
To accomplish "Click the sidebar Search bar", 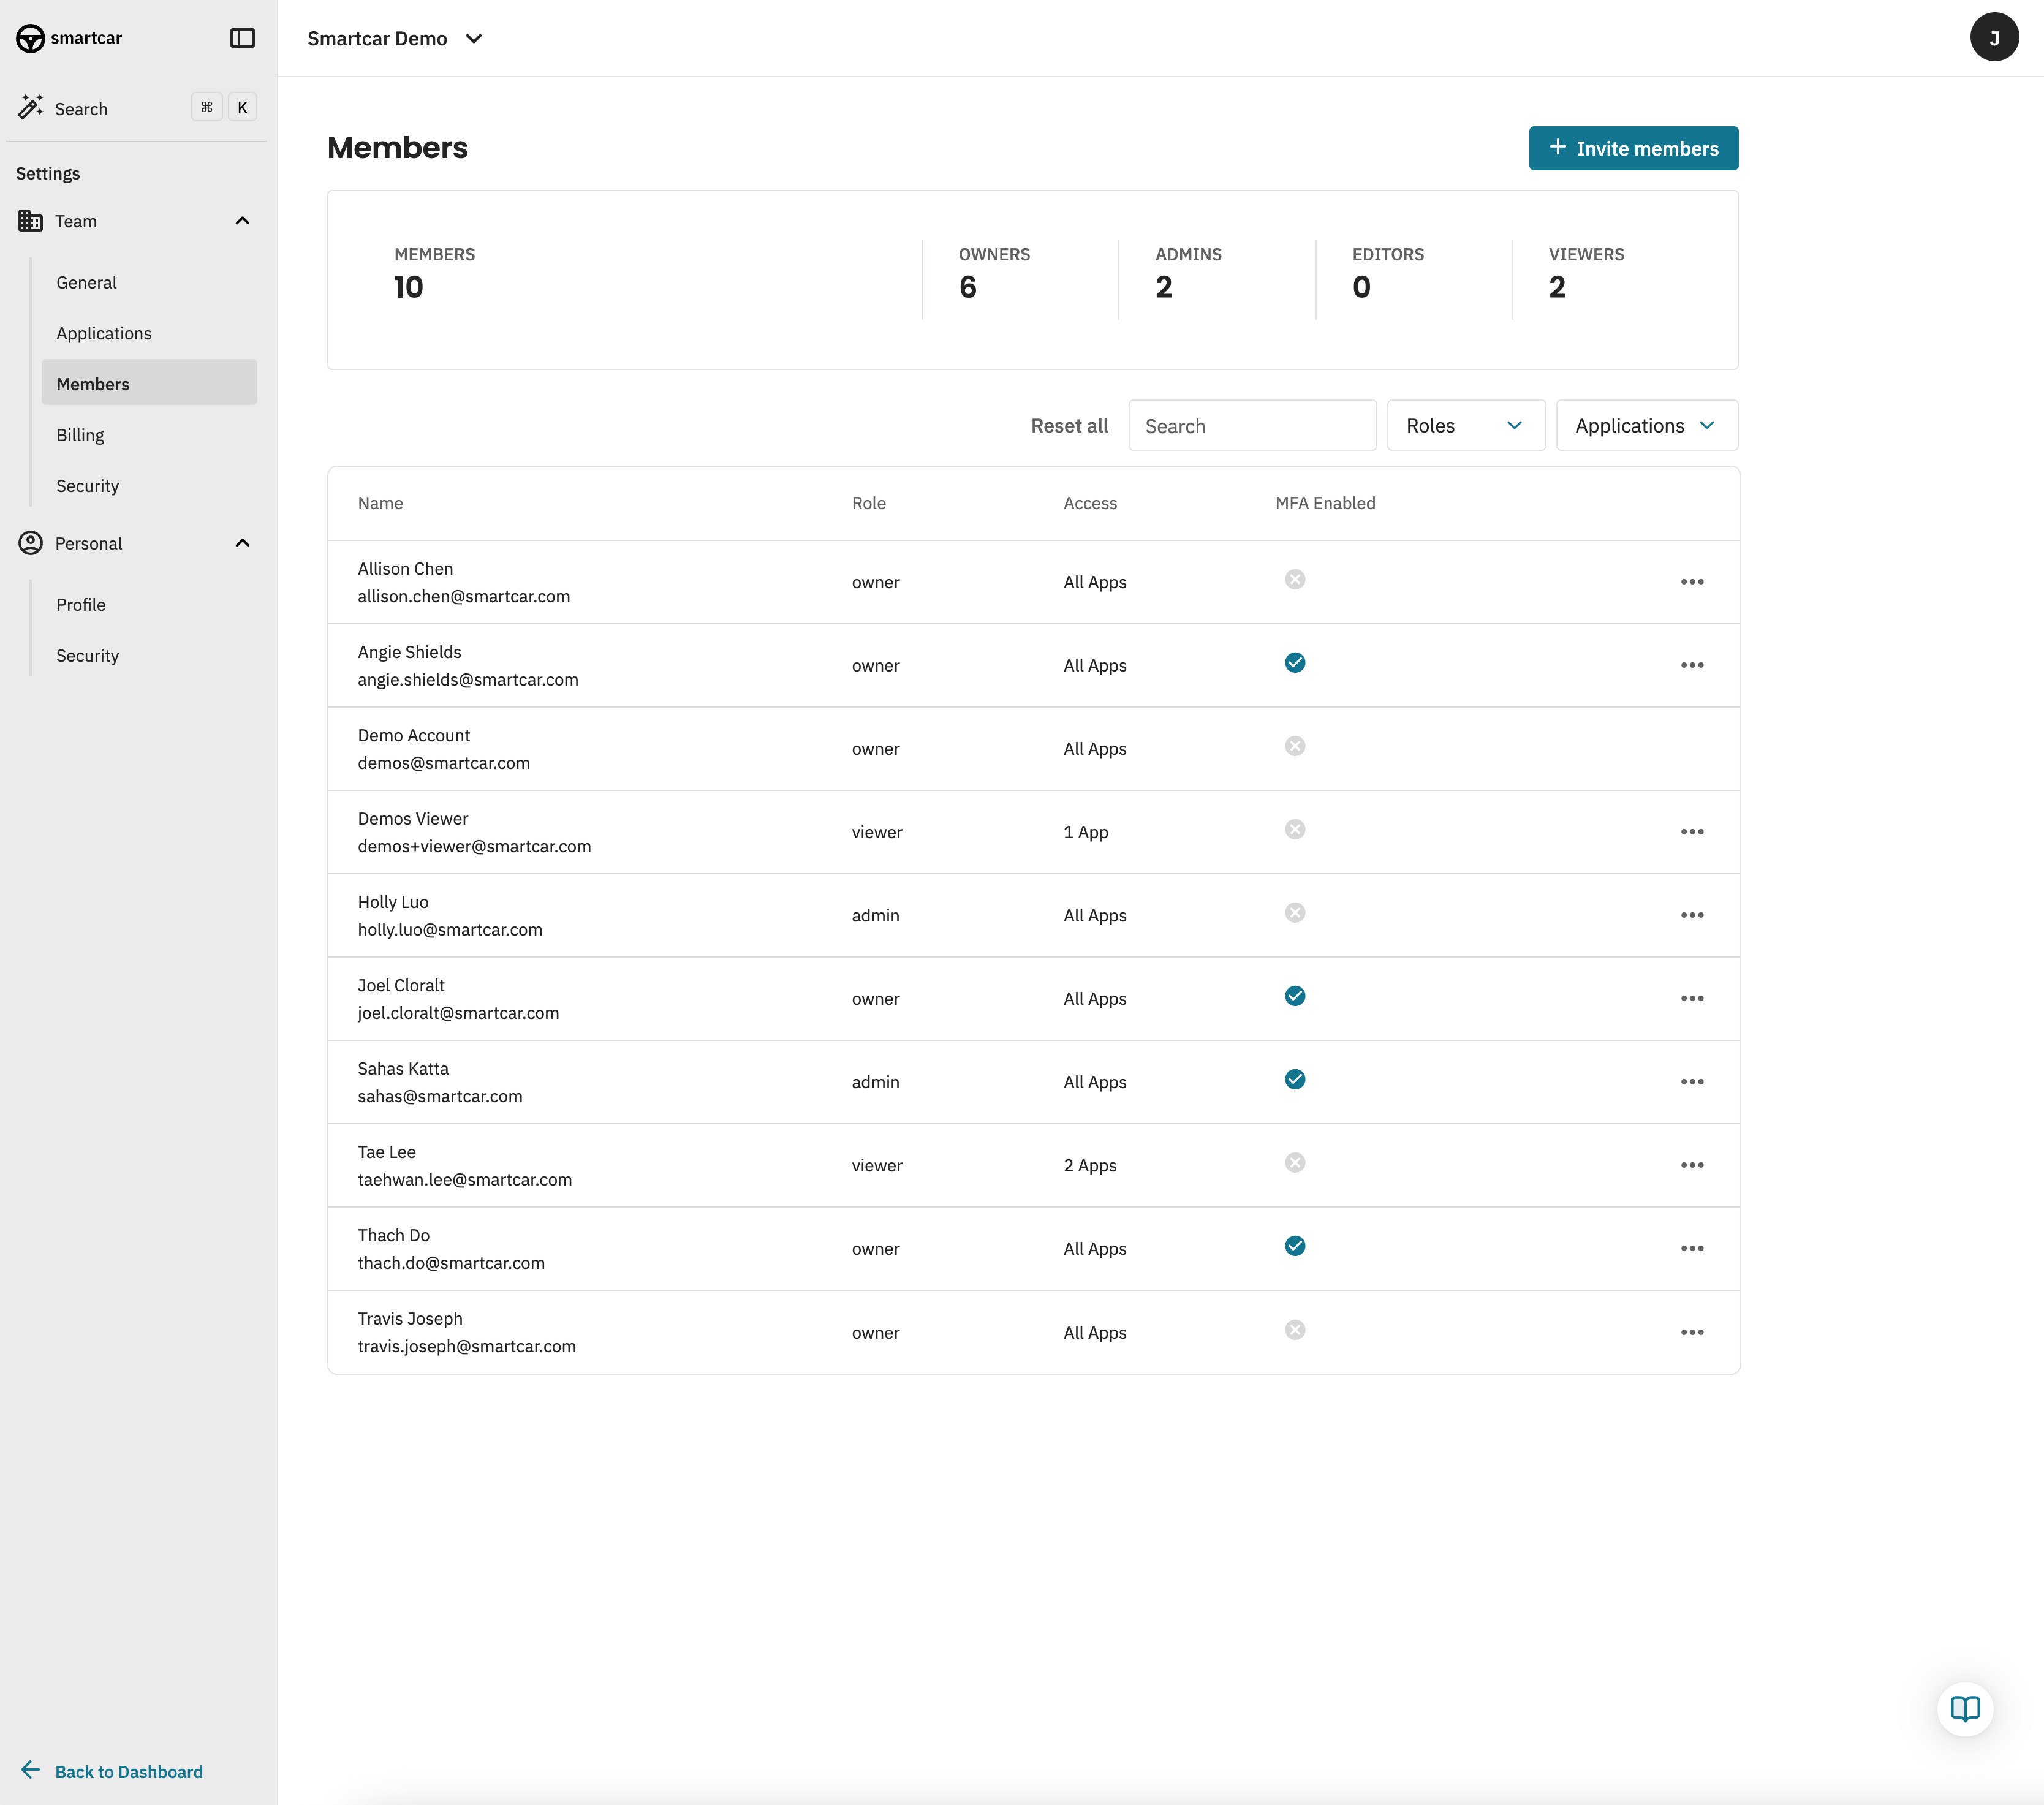I will [x=137, y=108].
